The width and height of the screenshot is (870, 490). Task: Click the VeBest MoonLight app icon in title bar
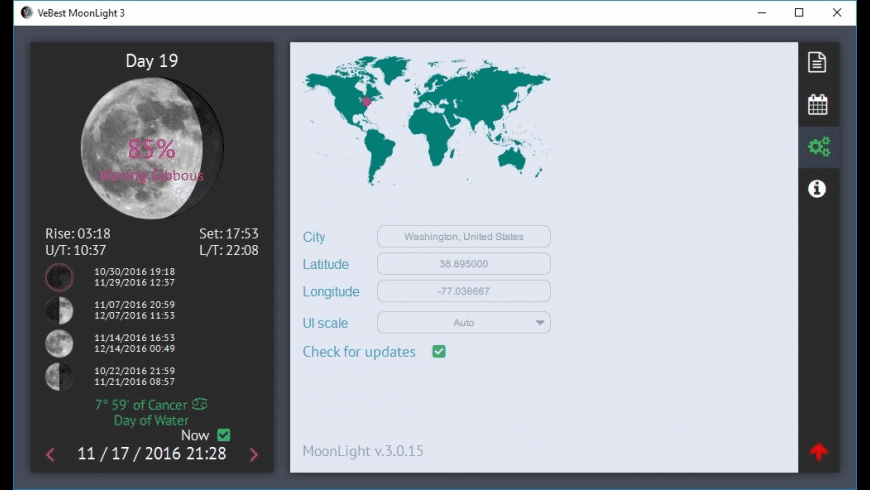coord(27,12)
